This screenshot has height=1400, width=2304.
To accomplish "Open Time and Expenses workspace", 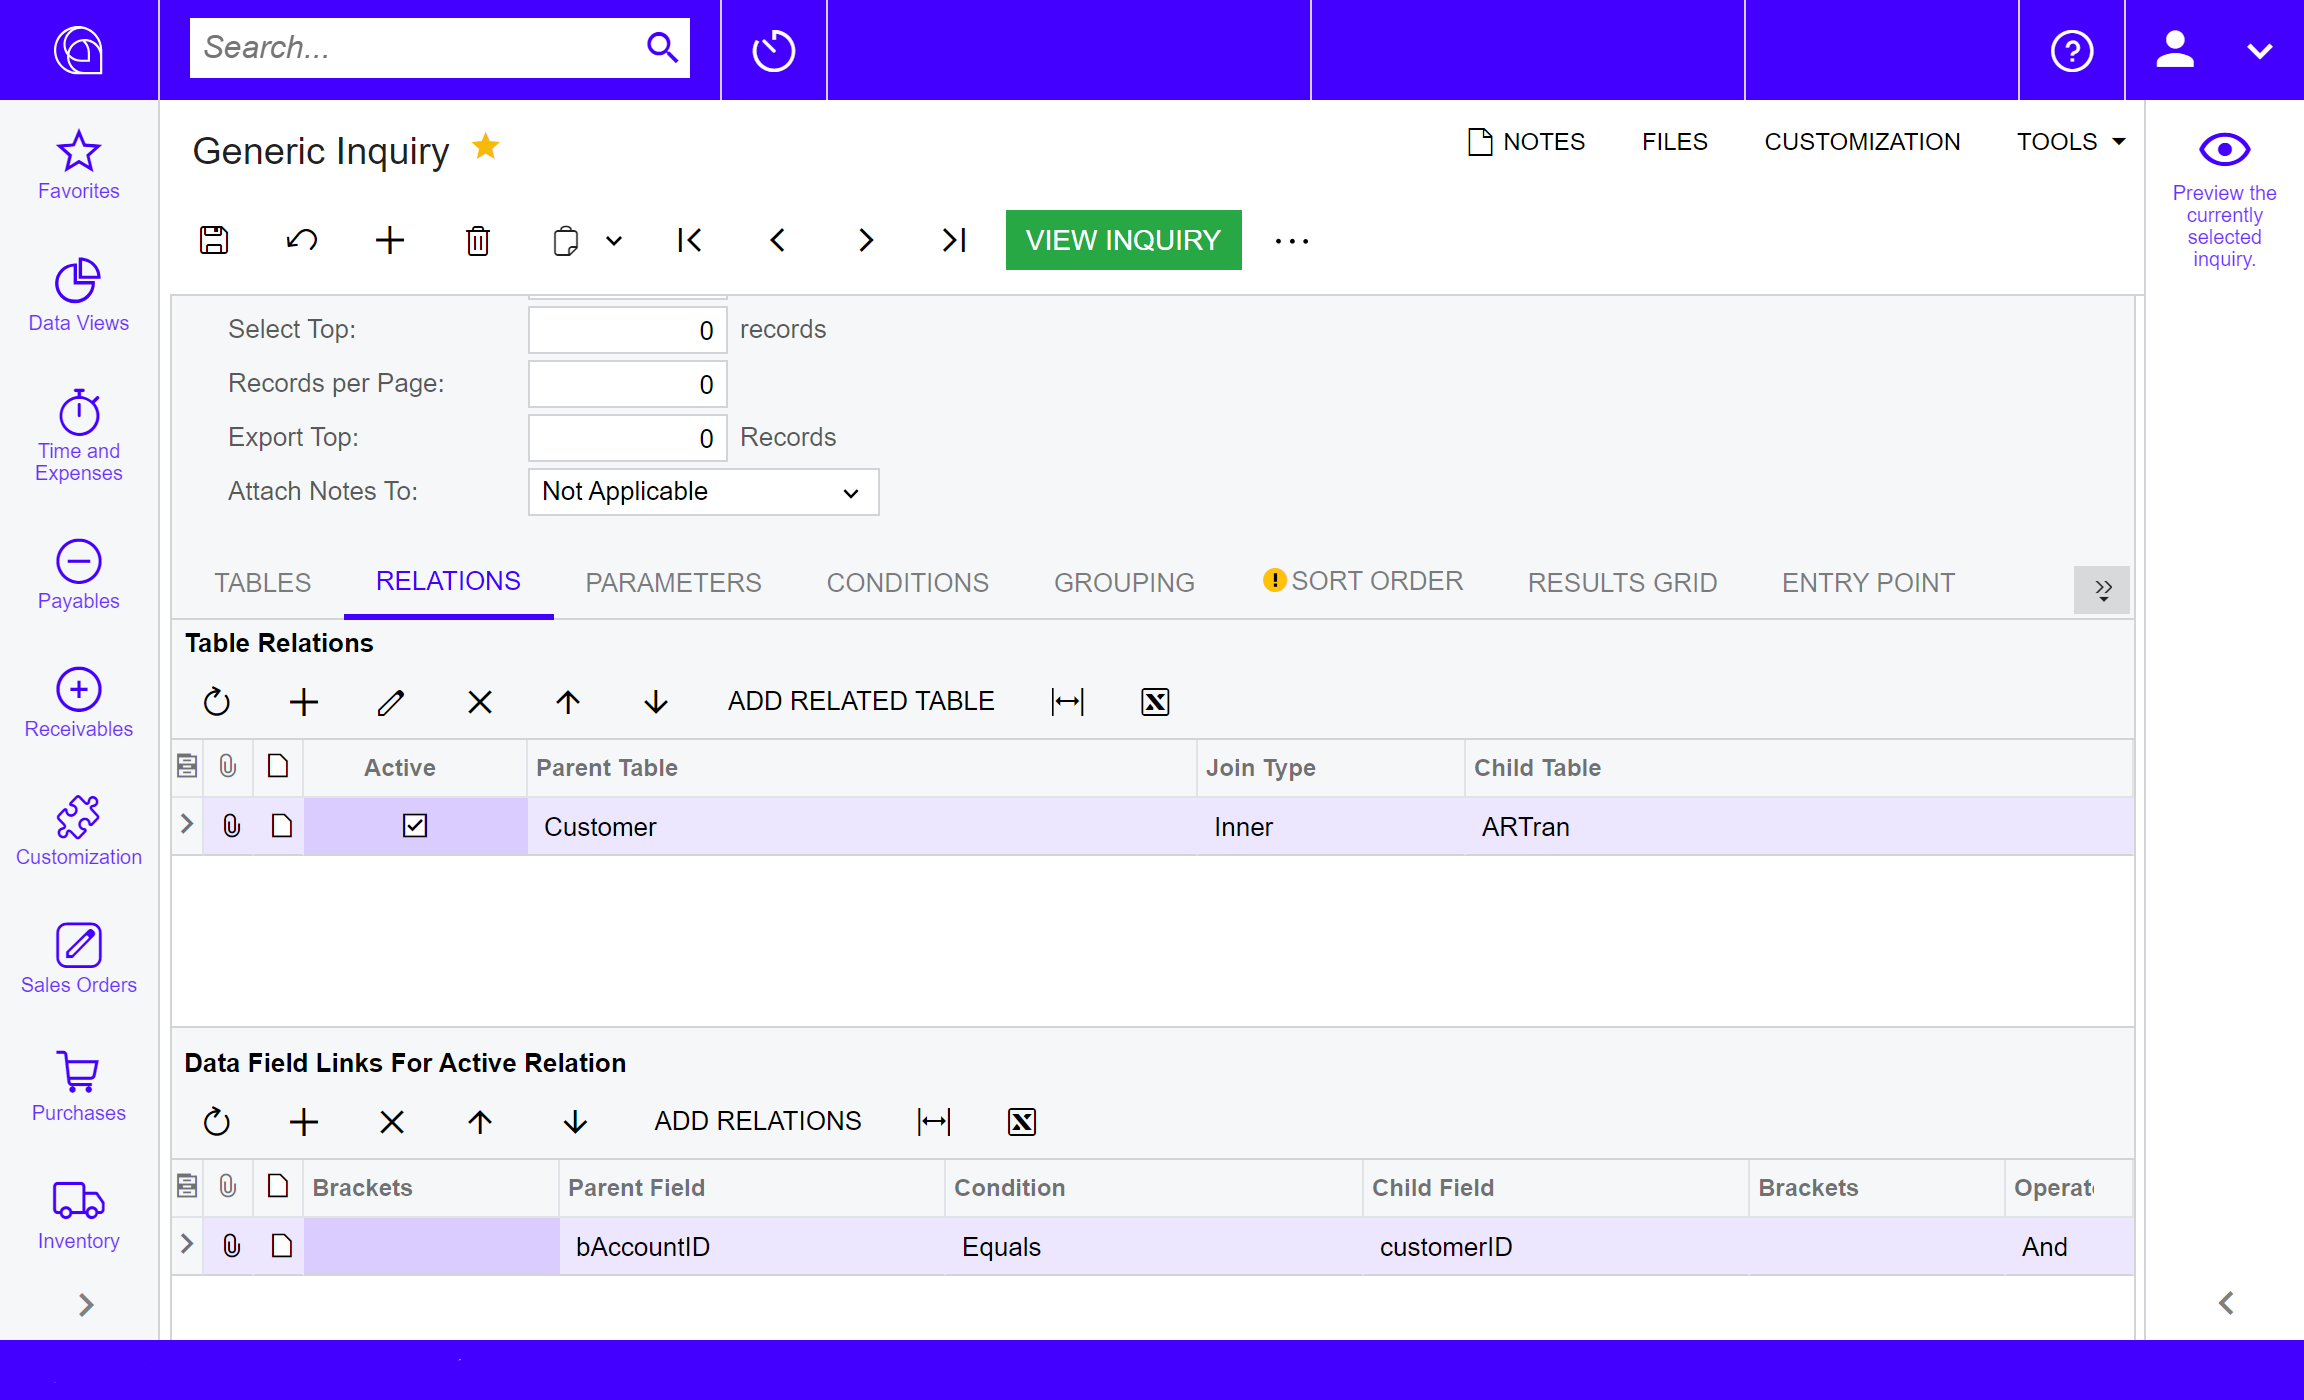I will 78,432.
